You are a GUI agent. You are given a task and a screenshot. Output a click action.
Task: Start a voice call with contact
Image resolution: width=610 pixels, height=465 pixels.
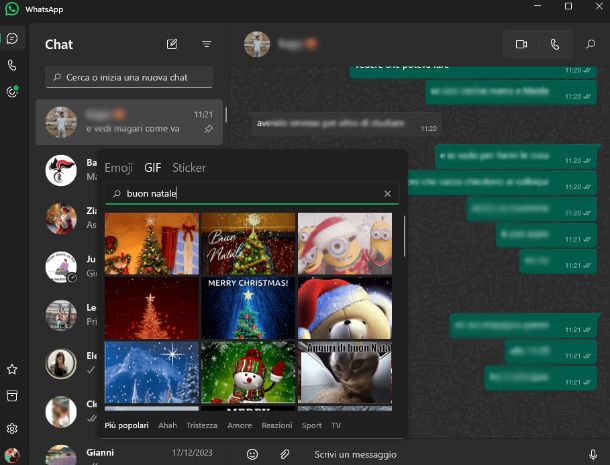555,44
